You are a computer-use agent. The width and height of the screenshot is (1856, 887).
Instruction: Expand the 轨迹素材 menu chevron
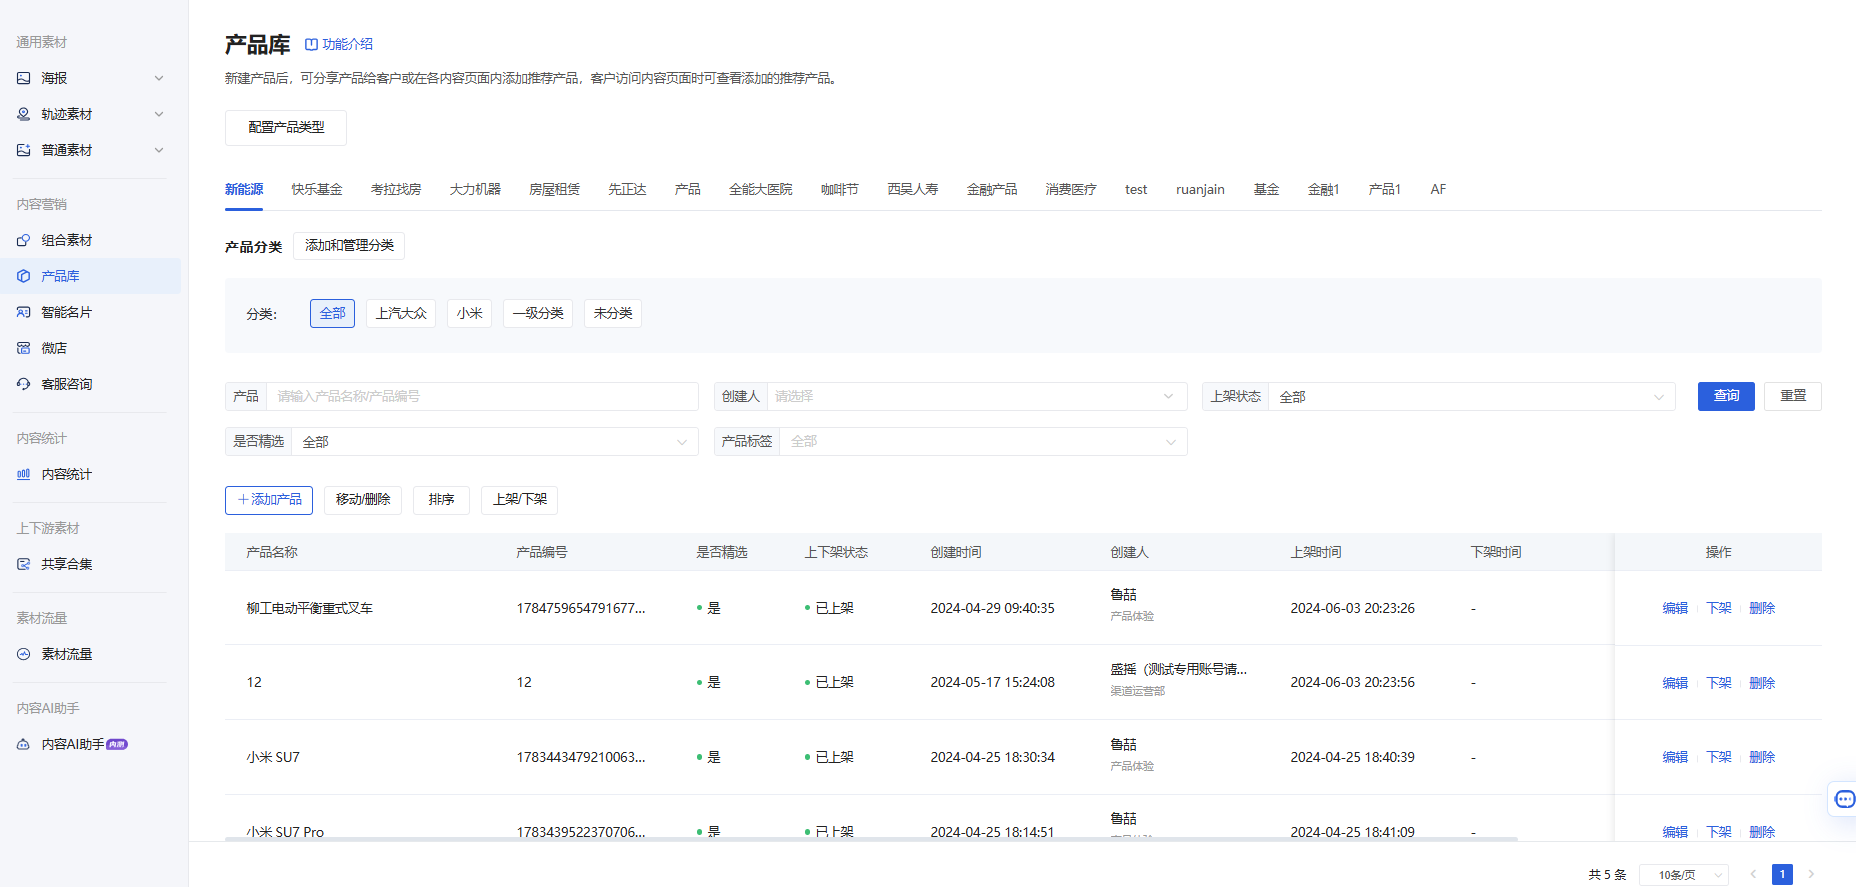[159, 114]
